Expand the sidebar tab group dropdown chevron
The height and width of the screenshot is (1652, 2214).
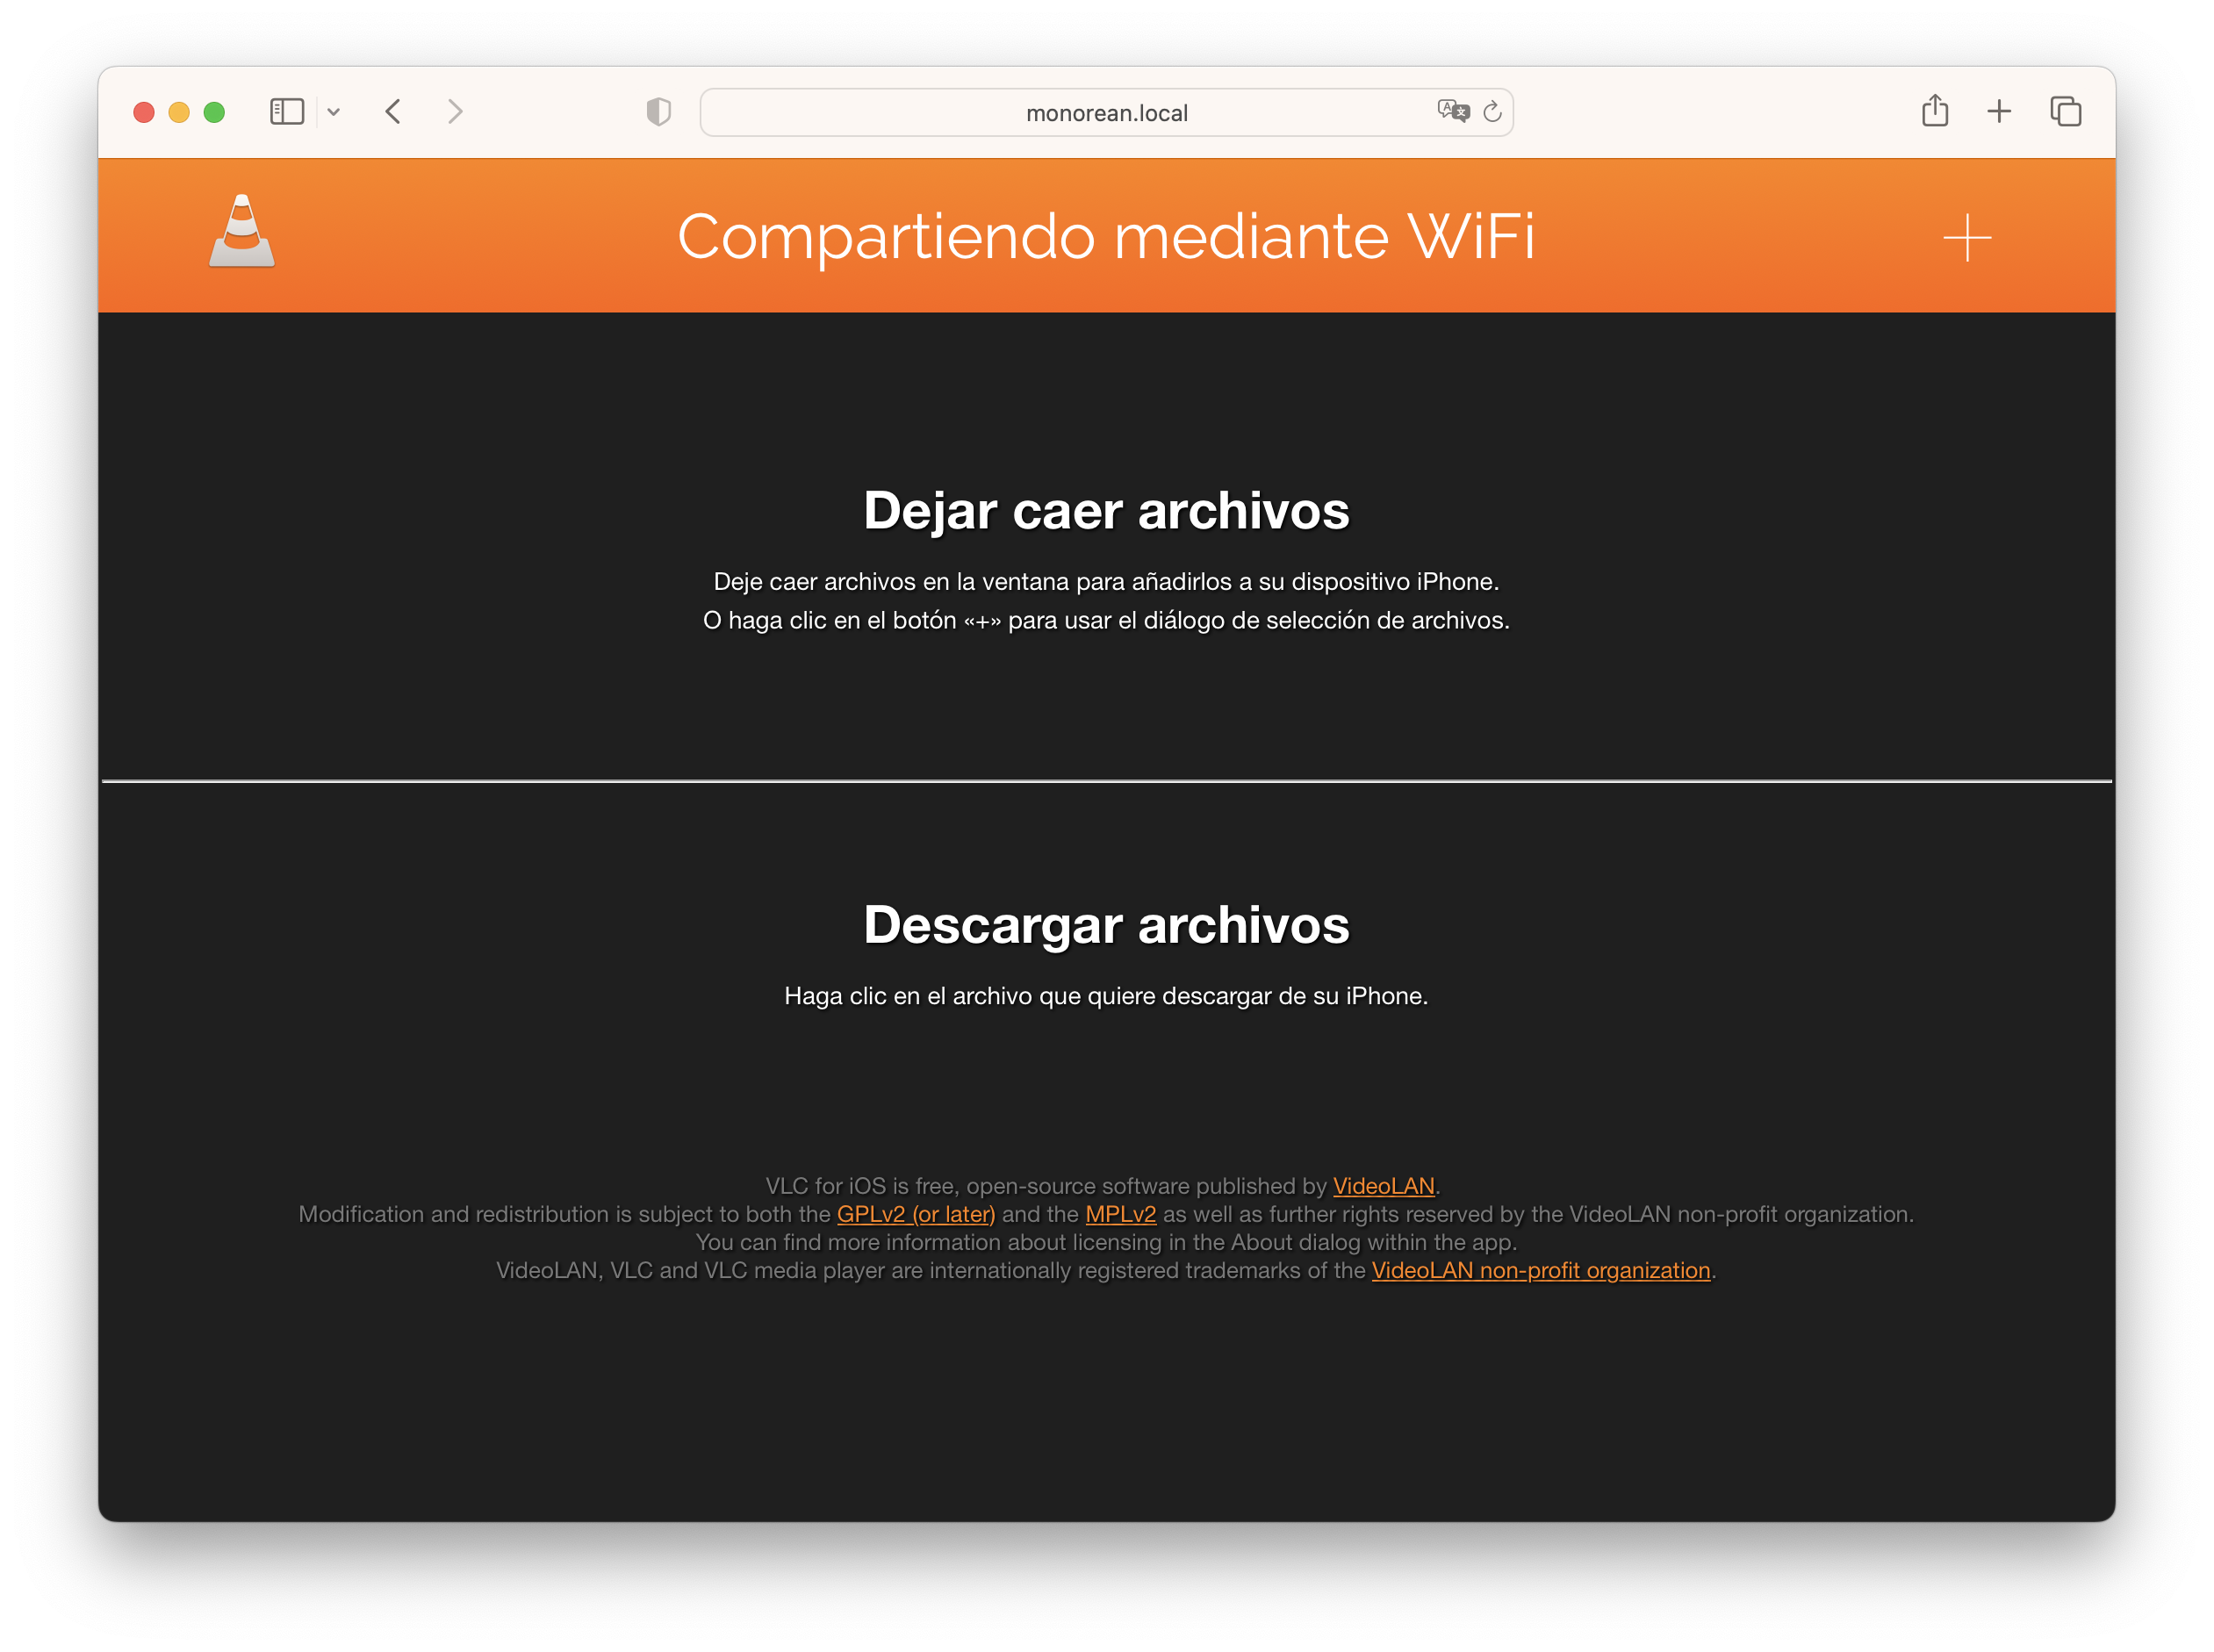coord(334,112)
